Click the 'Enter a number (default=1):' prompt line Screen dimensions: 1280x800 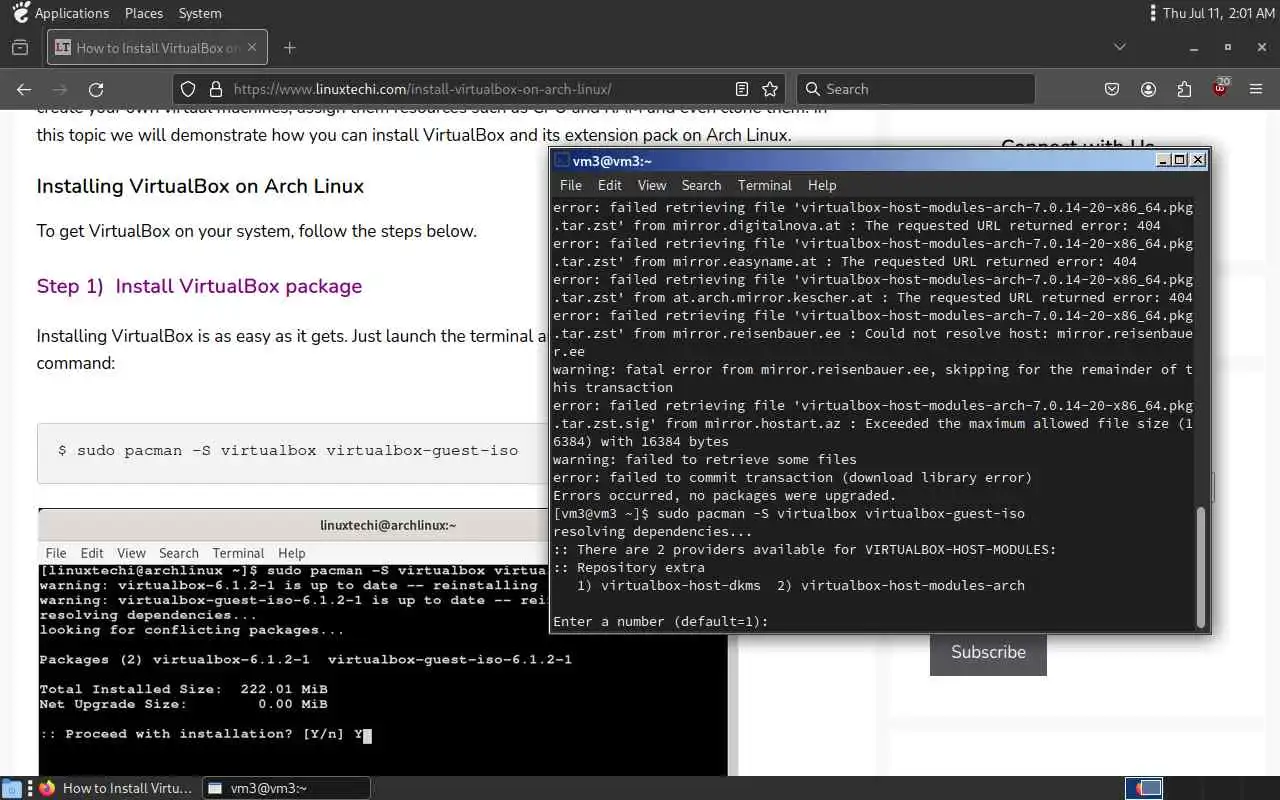(x=660, y=621)
